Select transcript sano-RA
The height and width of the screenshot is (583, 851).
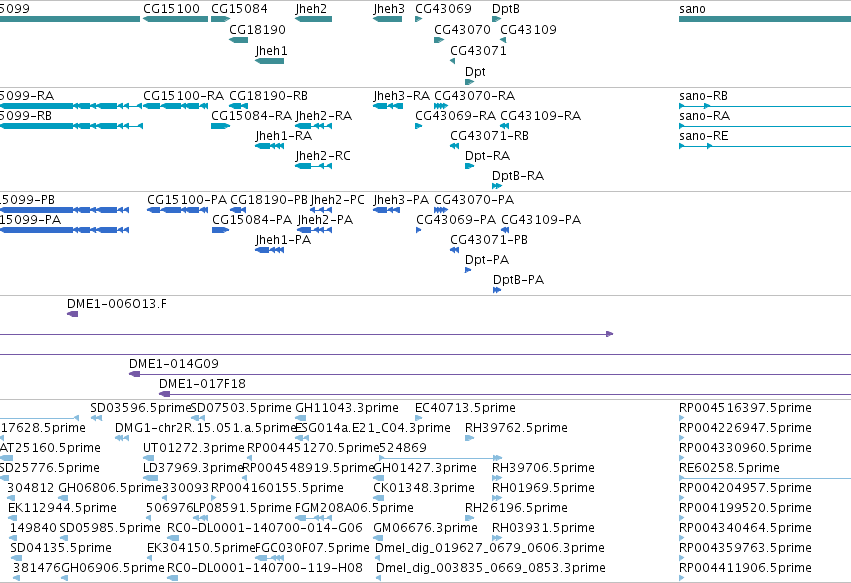point(765,126)
